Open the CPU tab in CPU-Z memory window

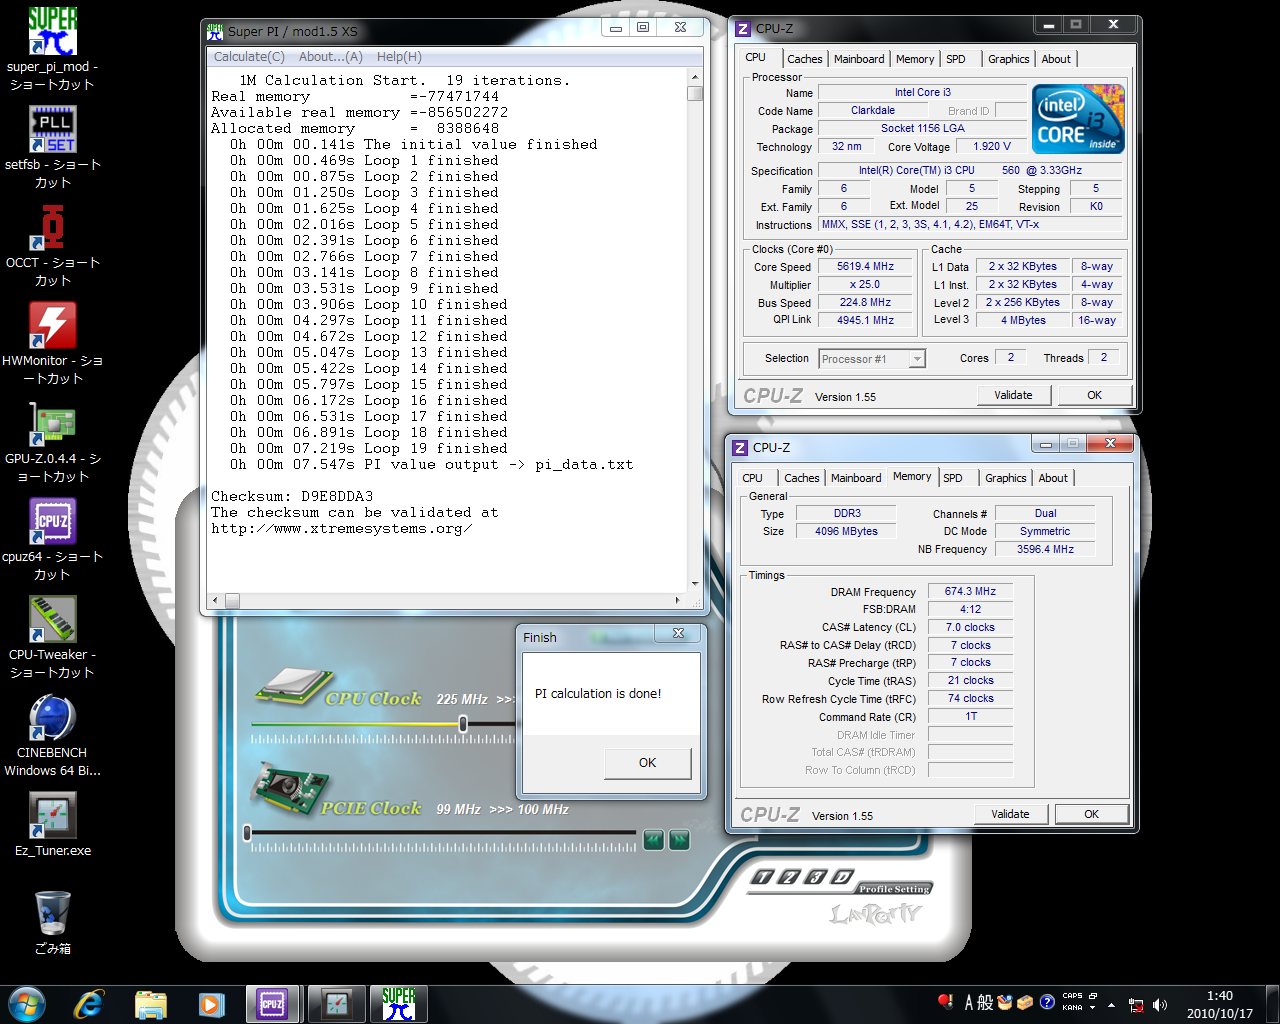(x=752, y=478)
